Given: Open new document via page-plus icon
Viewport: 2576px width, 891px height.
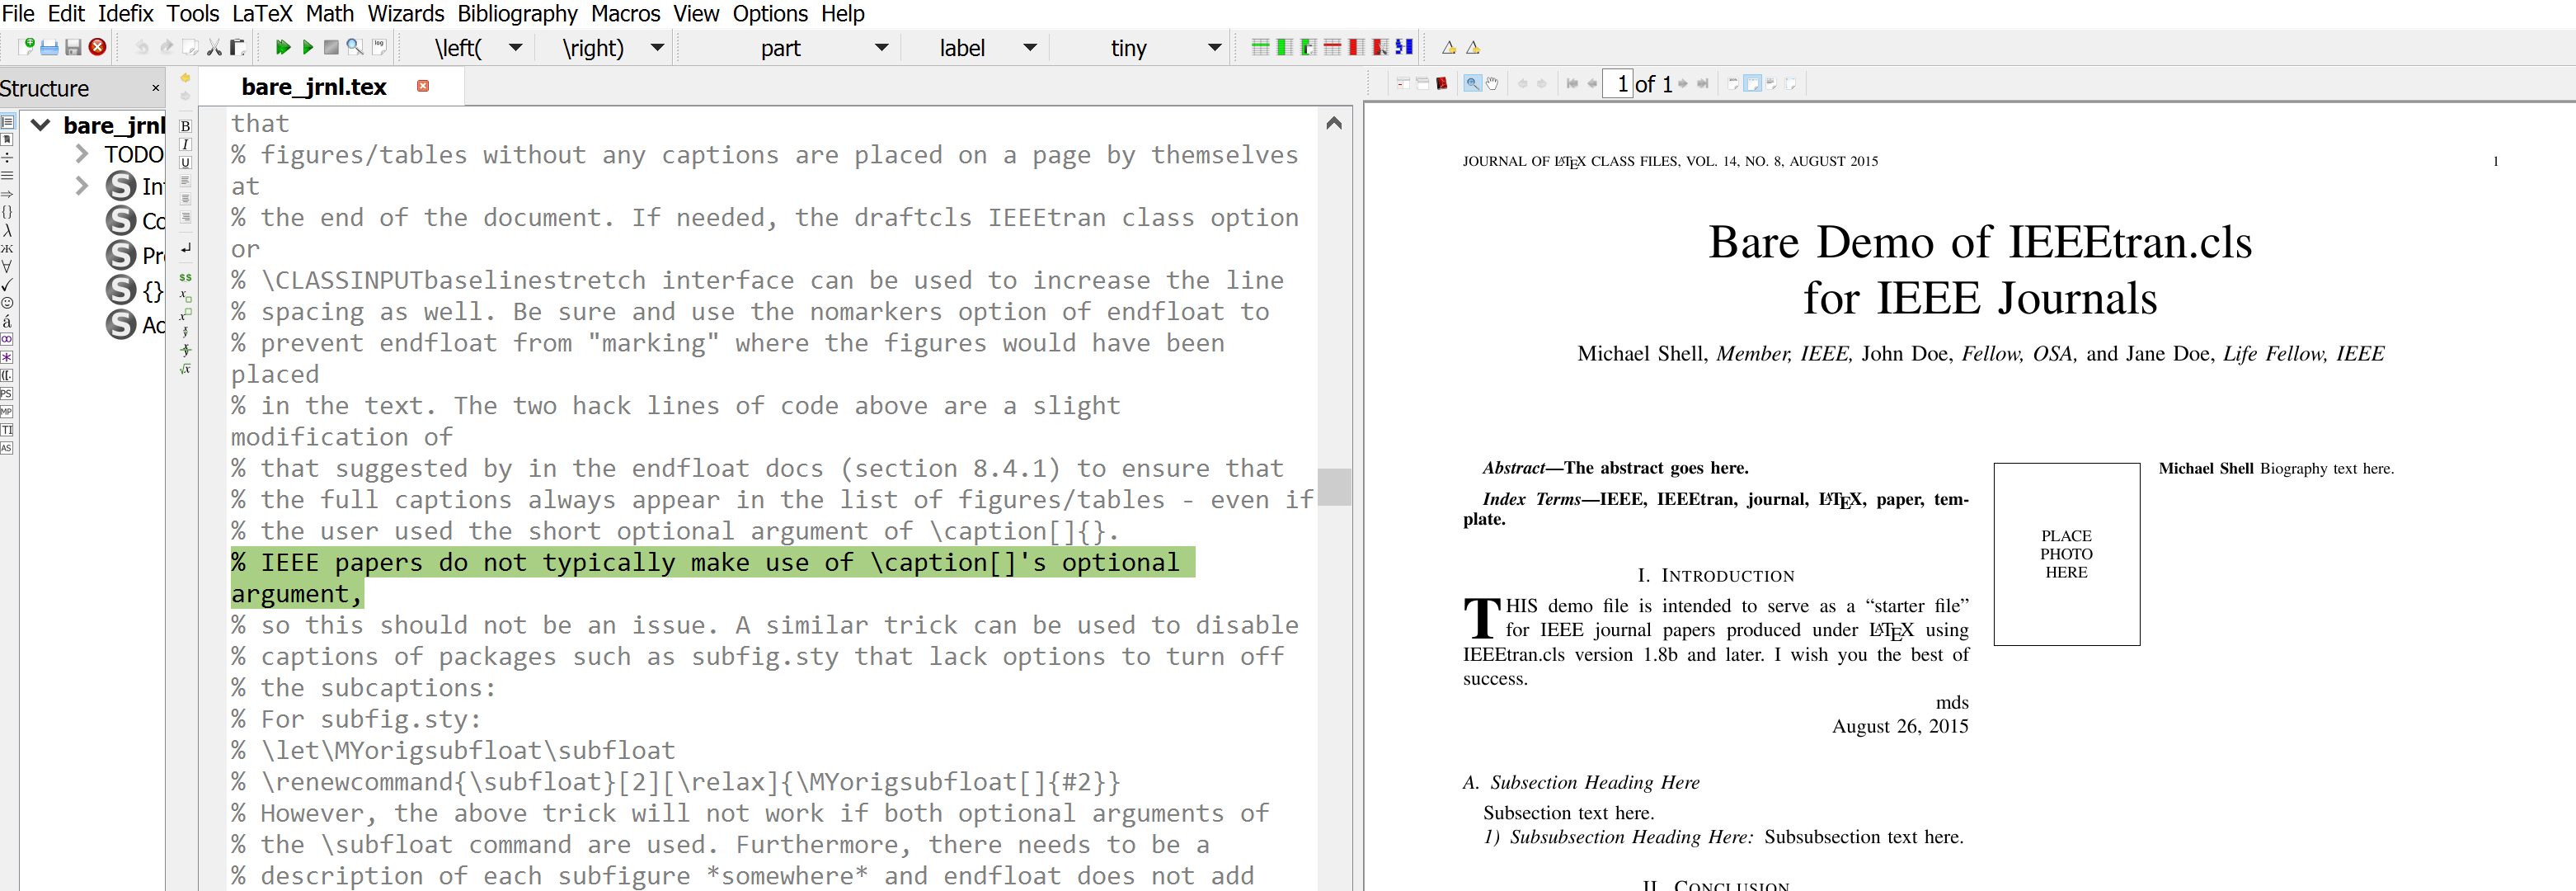Looking at the screenshot, I should pos(26,47).
